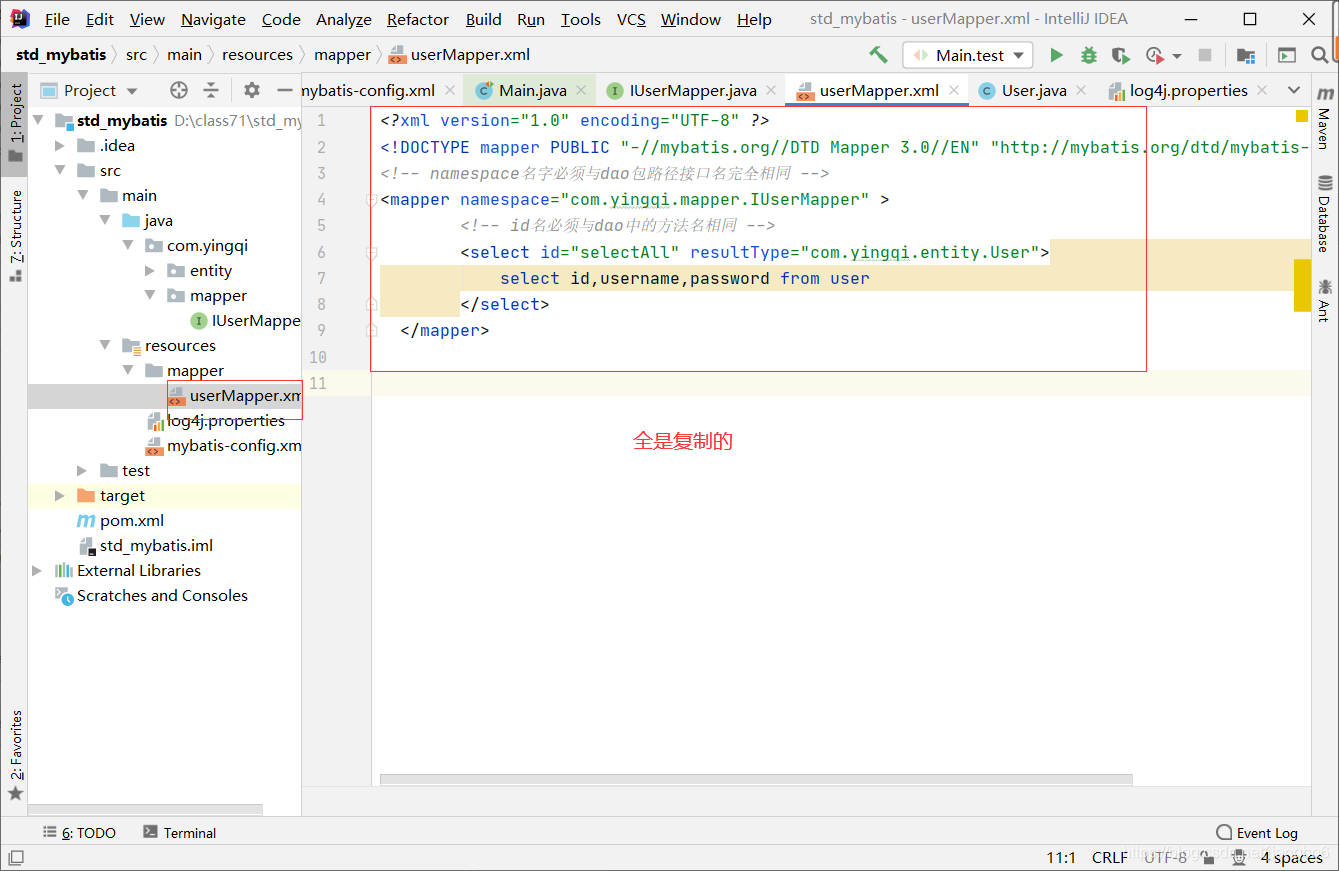Open the Refactor menu
The height and width of the screenshot is (871, 1339).
click(418, 19)
